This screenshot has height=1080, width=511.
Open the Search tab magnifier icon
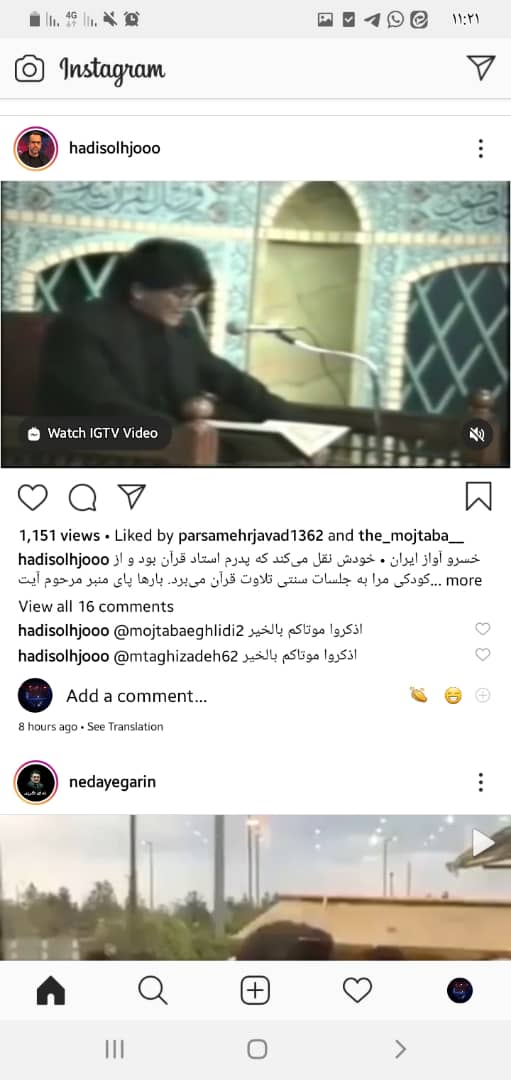(x=153, y=991)
